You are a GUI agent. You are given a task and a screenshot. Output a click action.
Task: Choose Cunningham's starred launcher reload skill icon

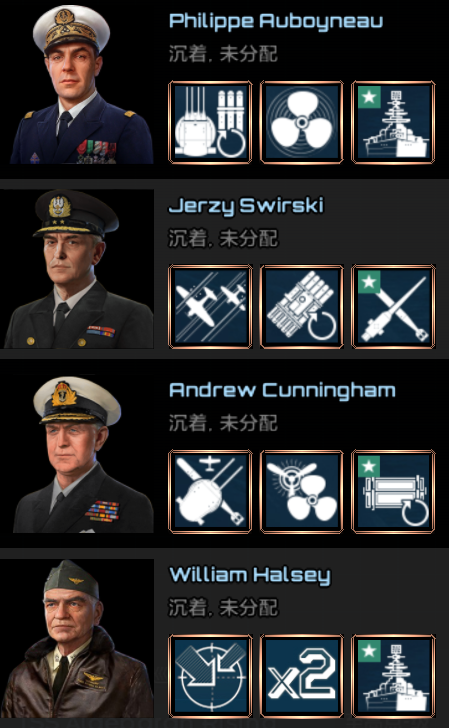pos(393,491)
